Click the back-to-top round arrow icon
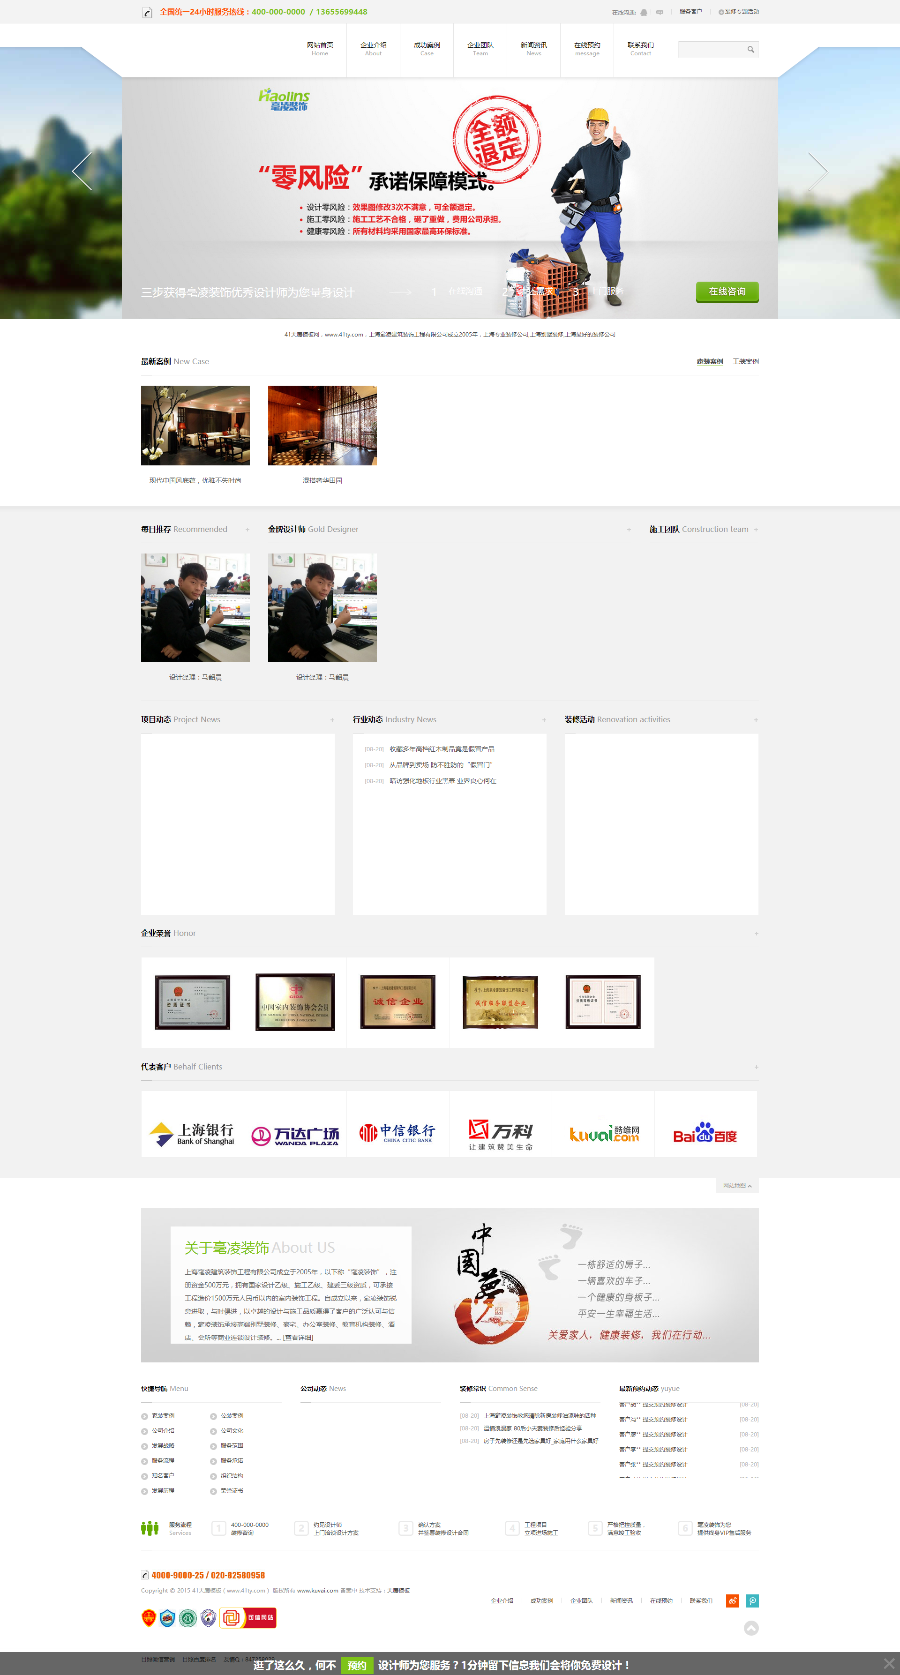The height and width of the screenshot is (1675, 900). tap(751, 1628)
